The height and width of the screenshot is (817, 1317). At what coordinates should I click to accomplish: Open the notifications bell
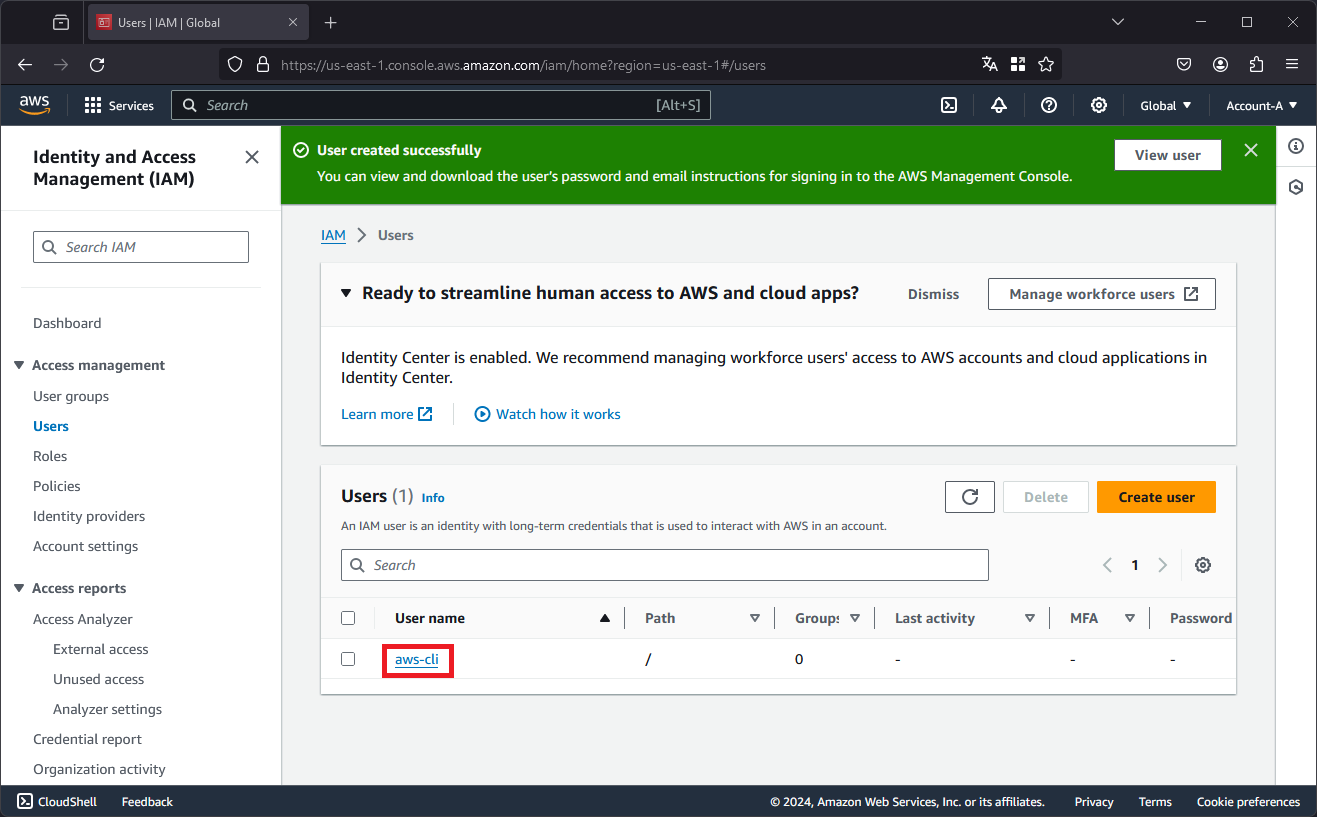[x=999, y=105]
